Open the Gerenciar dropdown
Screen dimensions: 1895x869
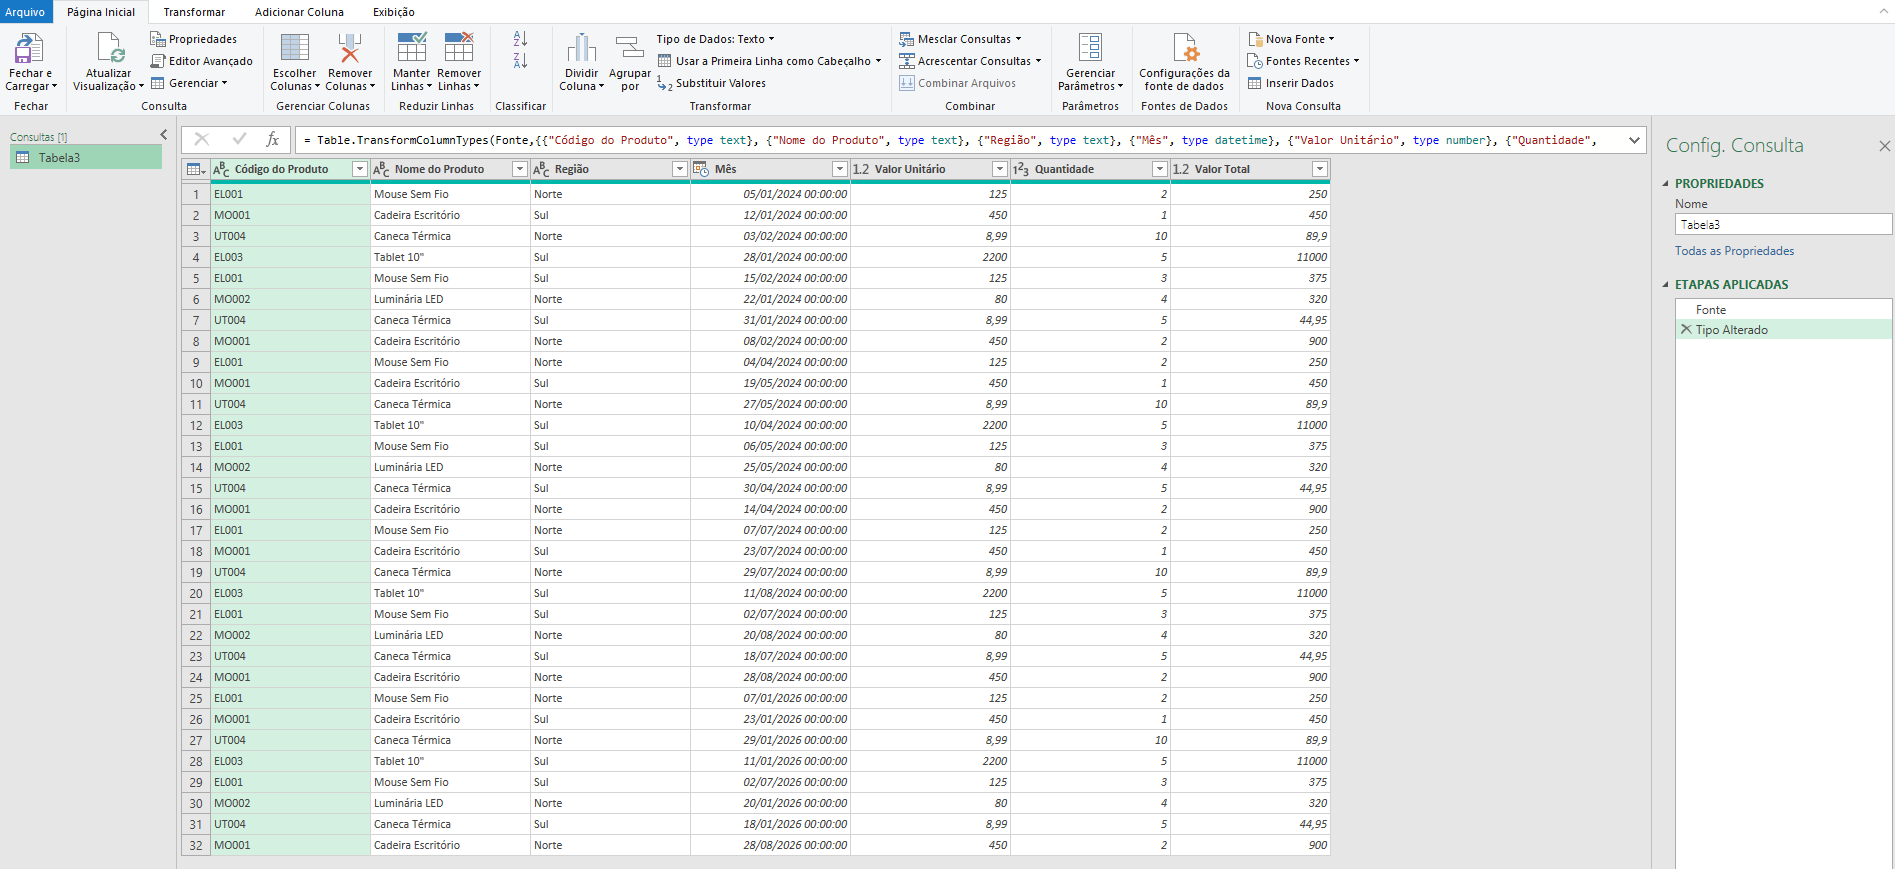[189, 83]
